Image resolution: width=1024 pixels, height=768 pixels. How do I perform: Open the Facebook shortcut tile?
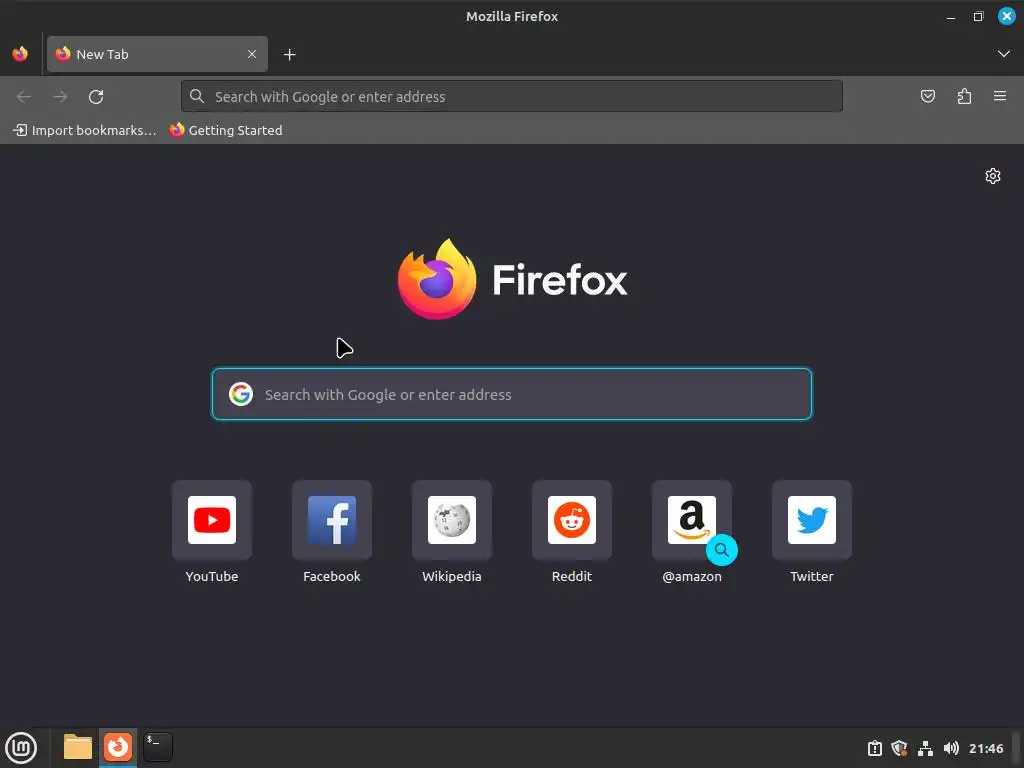(332, 520)
